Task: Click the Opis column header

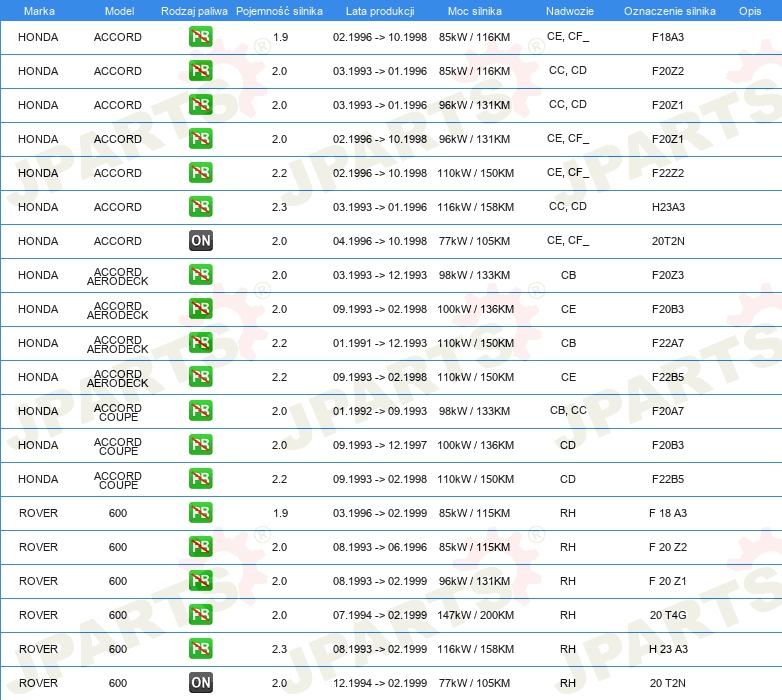Action: 749,10
